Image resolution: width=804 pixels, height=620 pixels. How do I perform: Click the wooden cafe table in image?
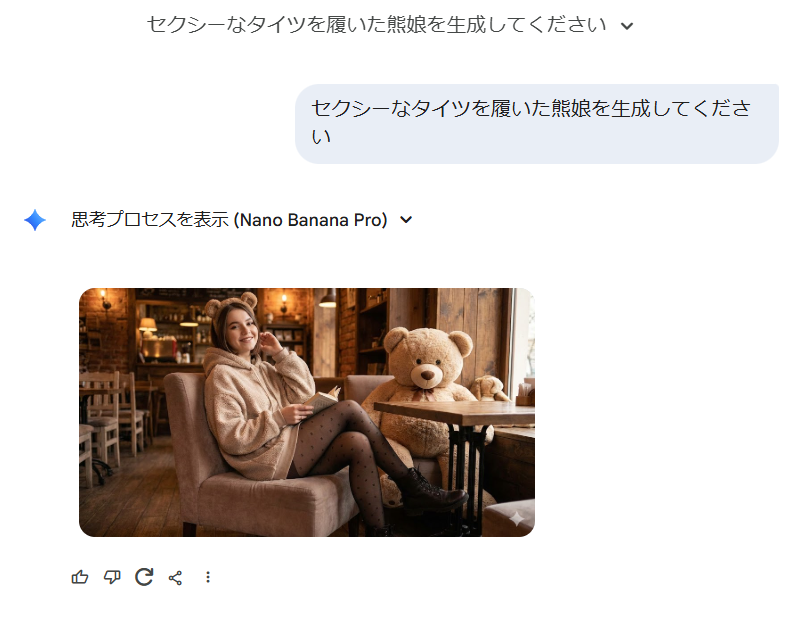click(x=455, y=413)
